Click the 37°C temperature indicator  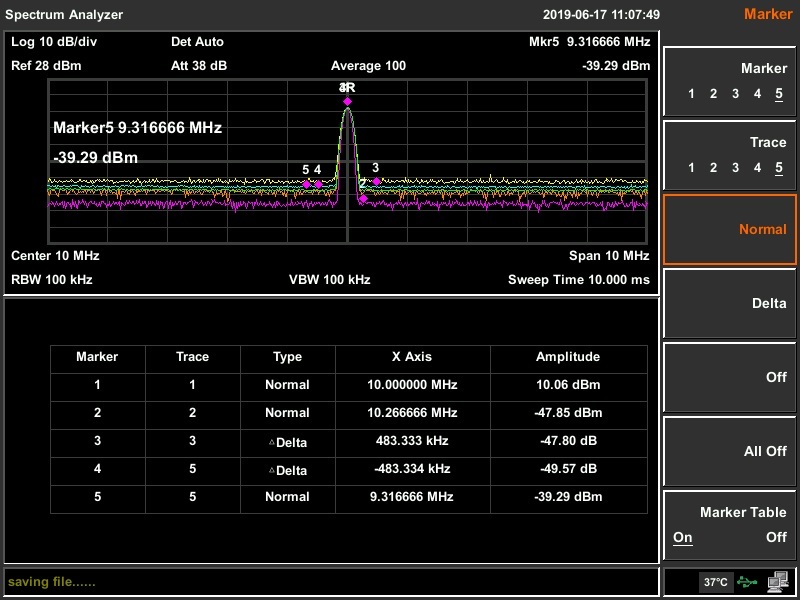(715, 582)
